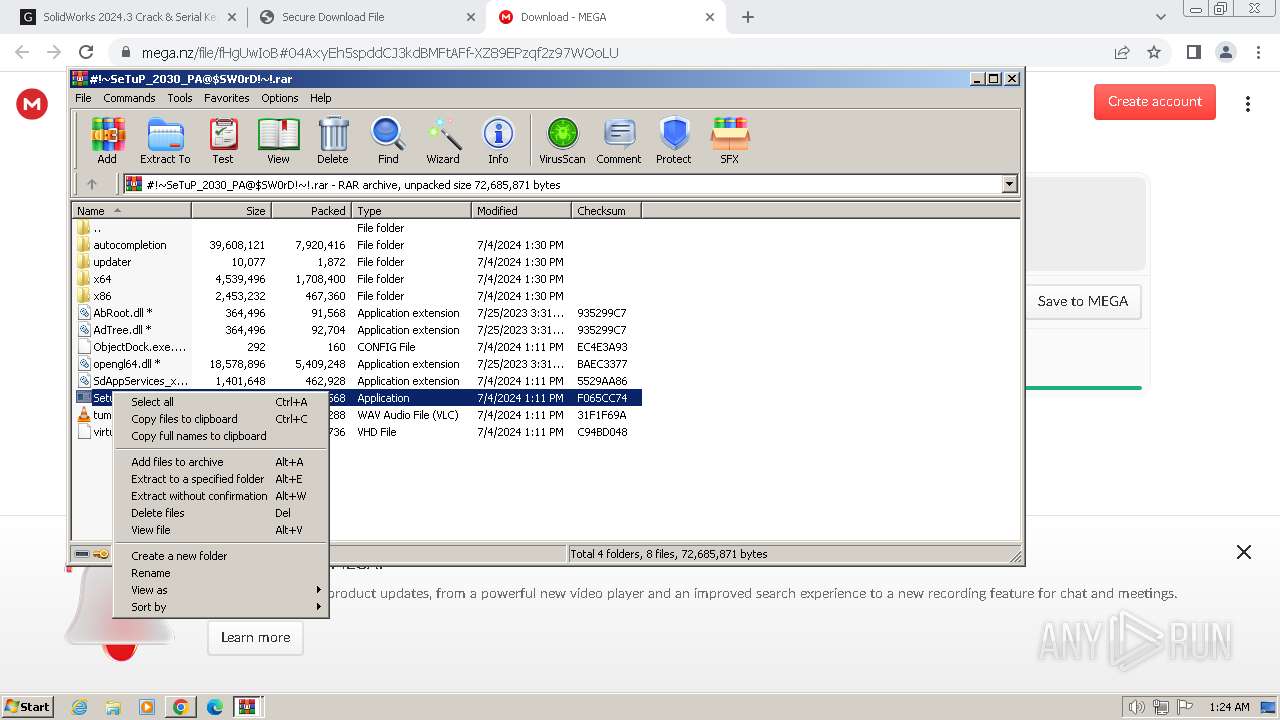1280x720 pixels.
Task: Sort by the Packed column header
Action: click(x=311, y=211)
